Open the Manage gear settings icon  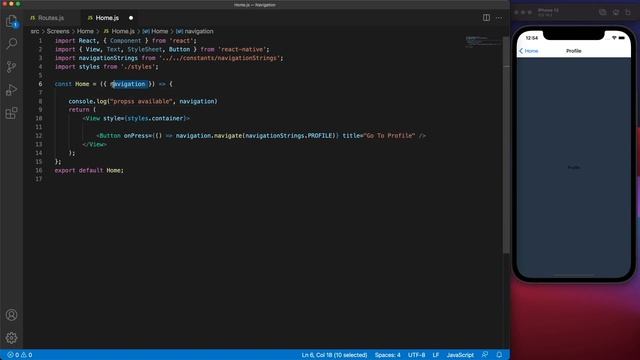click(11, 338)
